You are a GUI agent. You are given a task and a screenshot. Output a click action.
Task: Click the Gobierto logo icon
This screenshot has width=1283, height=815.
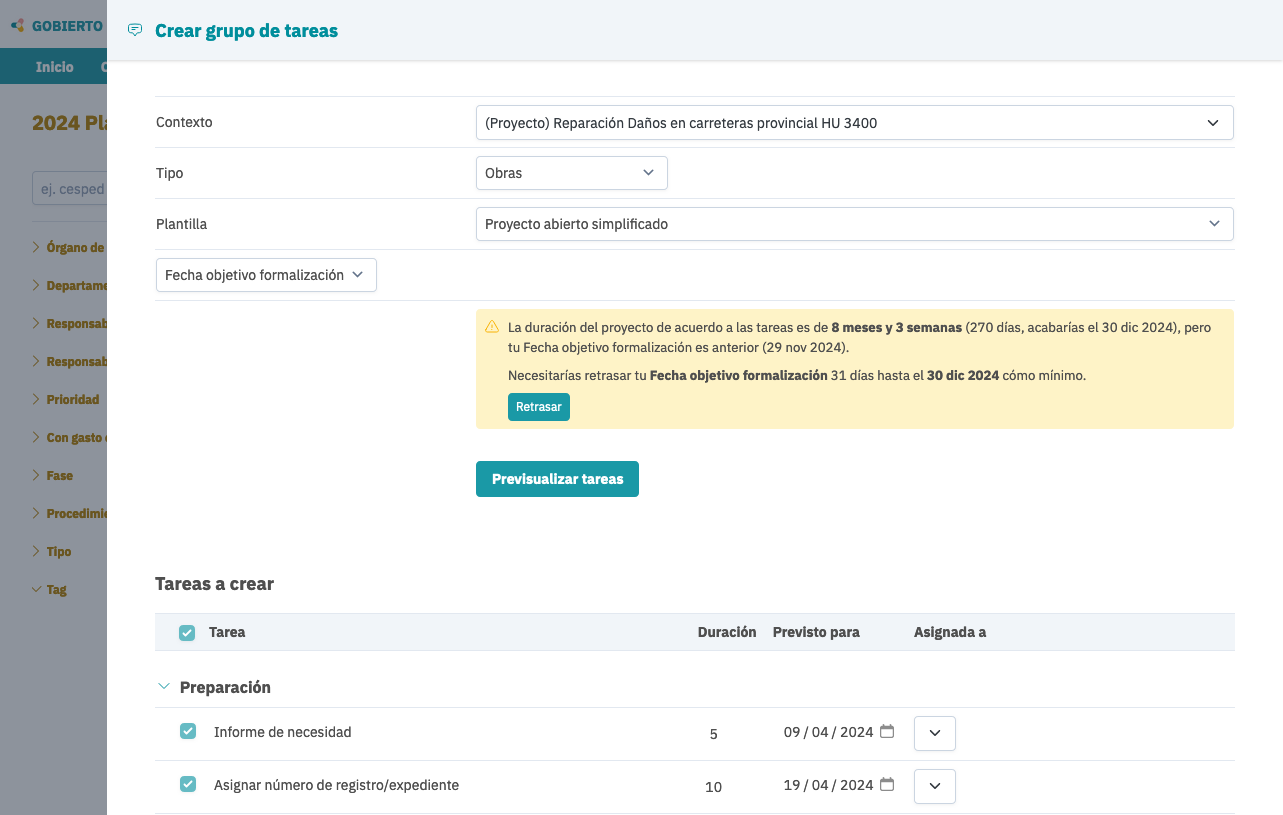pos(18,25)
